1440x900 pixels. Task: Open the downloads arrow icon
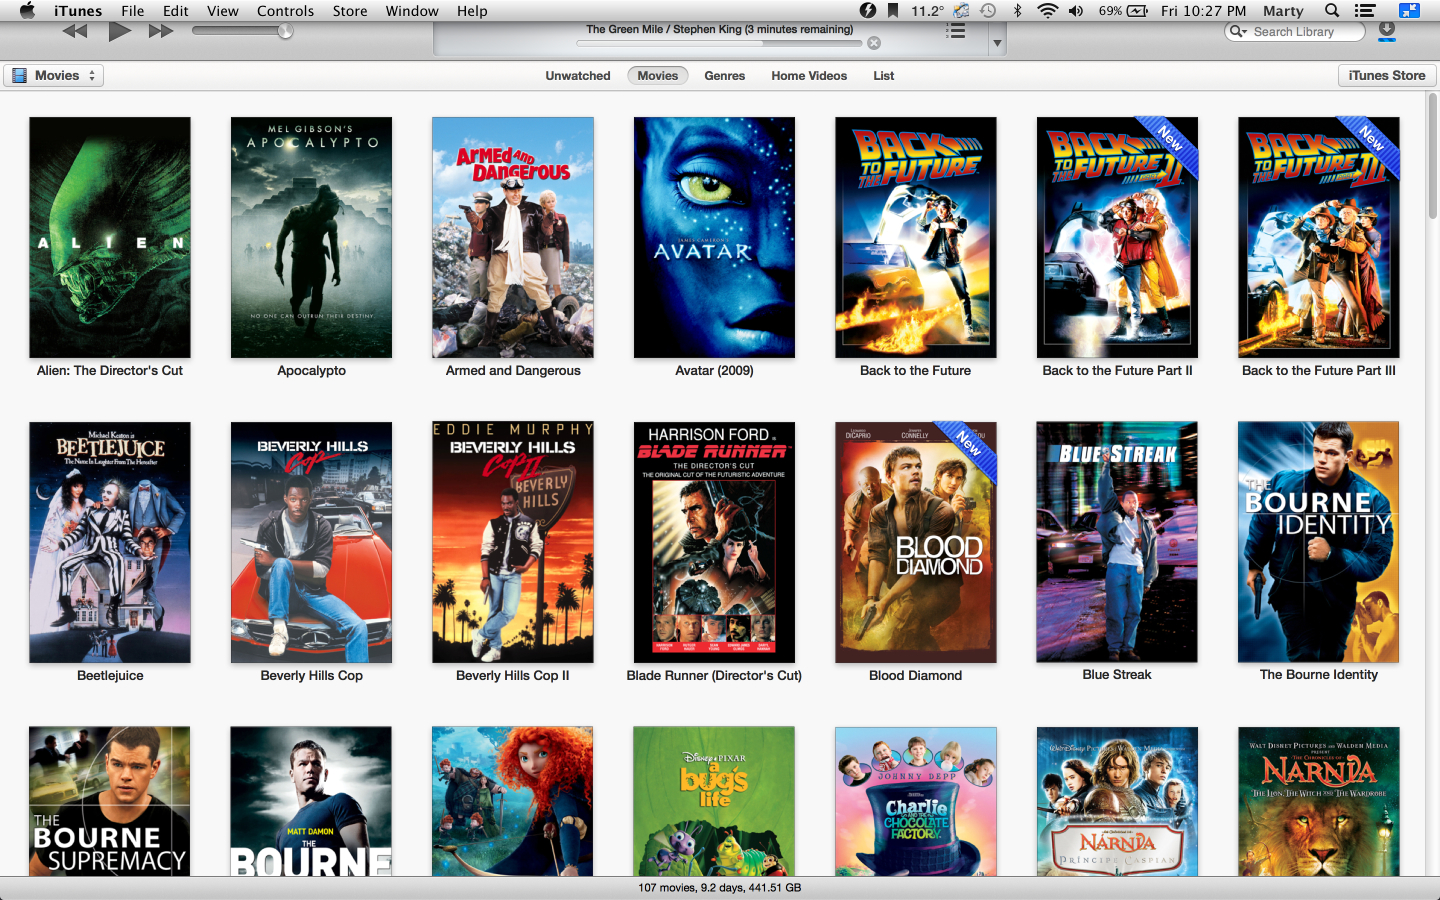(1387, 32)
